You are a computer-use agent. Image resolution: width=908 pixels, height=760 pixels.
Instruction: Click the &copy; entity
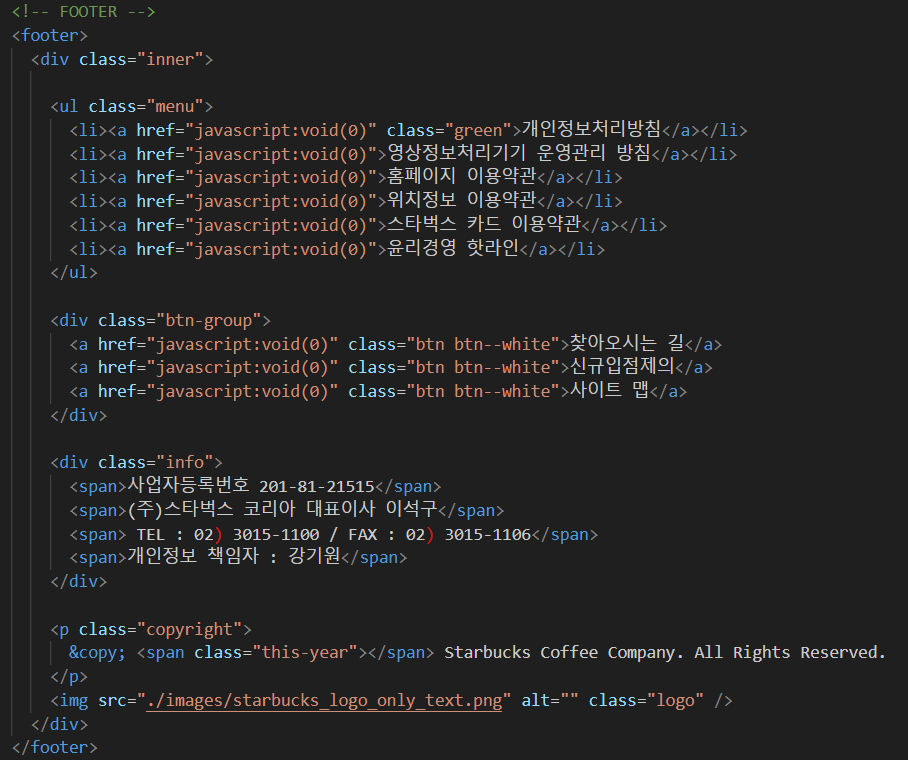pos(97,653)
